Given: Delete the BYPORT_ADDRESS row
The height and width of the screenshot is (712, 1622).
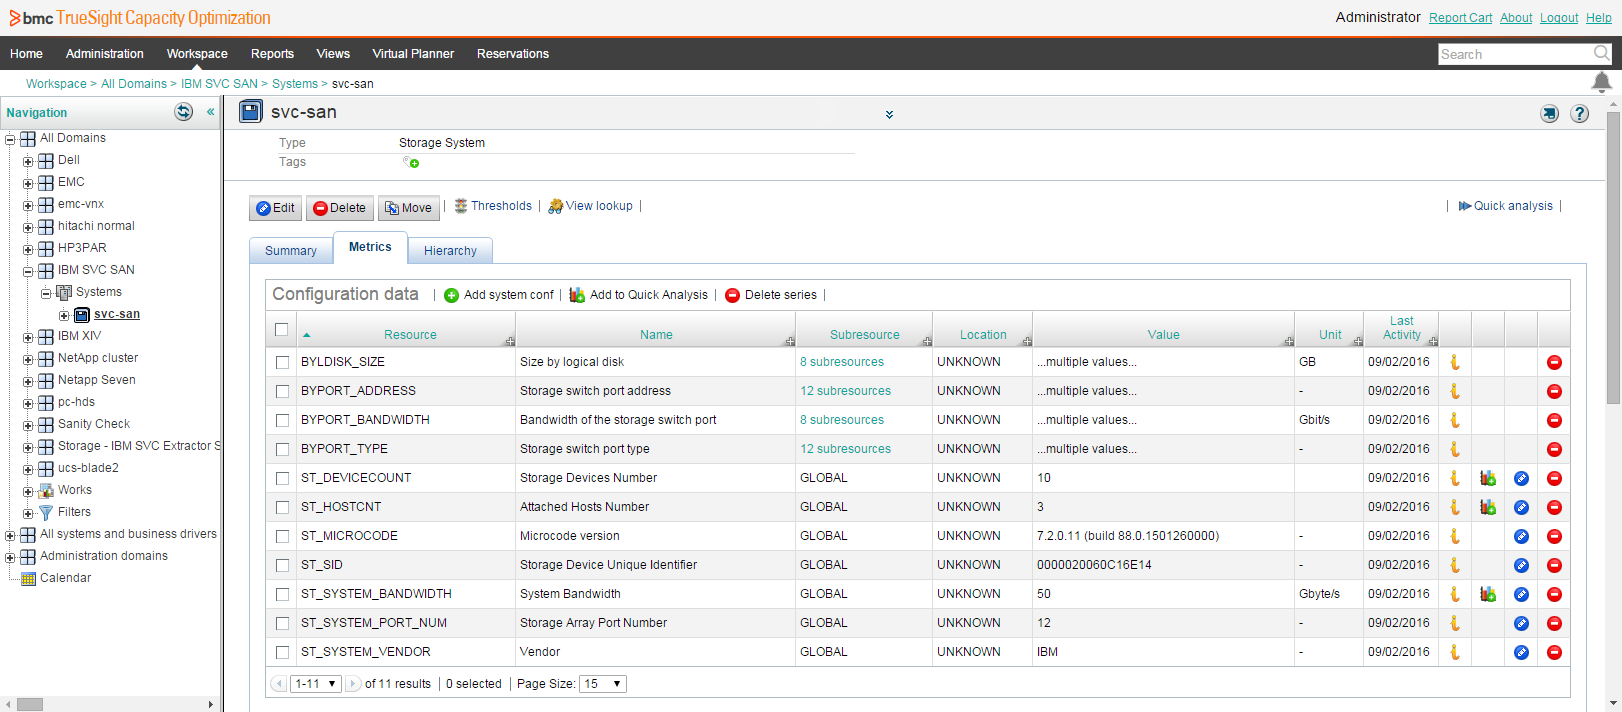Looking at the screenshot, I should coord(1554,391).
